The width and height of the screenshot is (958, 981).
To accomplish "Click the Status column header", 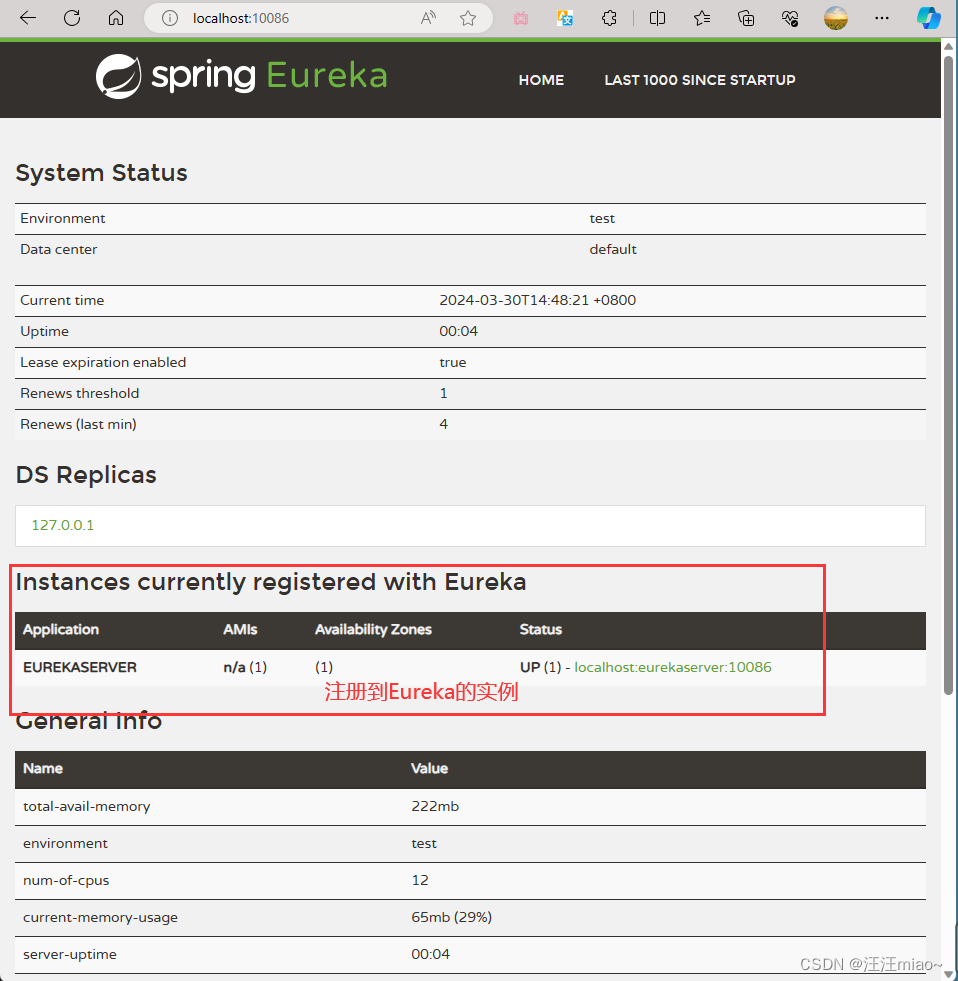I will 541,629.
